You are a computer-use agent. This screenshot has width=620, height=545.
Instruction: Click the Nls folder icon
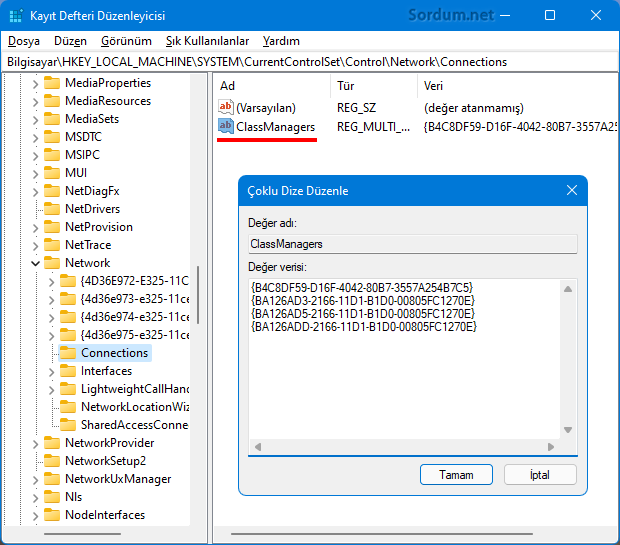[52, 497]
